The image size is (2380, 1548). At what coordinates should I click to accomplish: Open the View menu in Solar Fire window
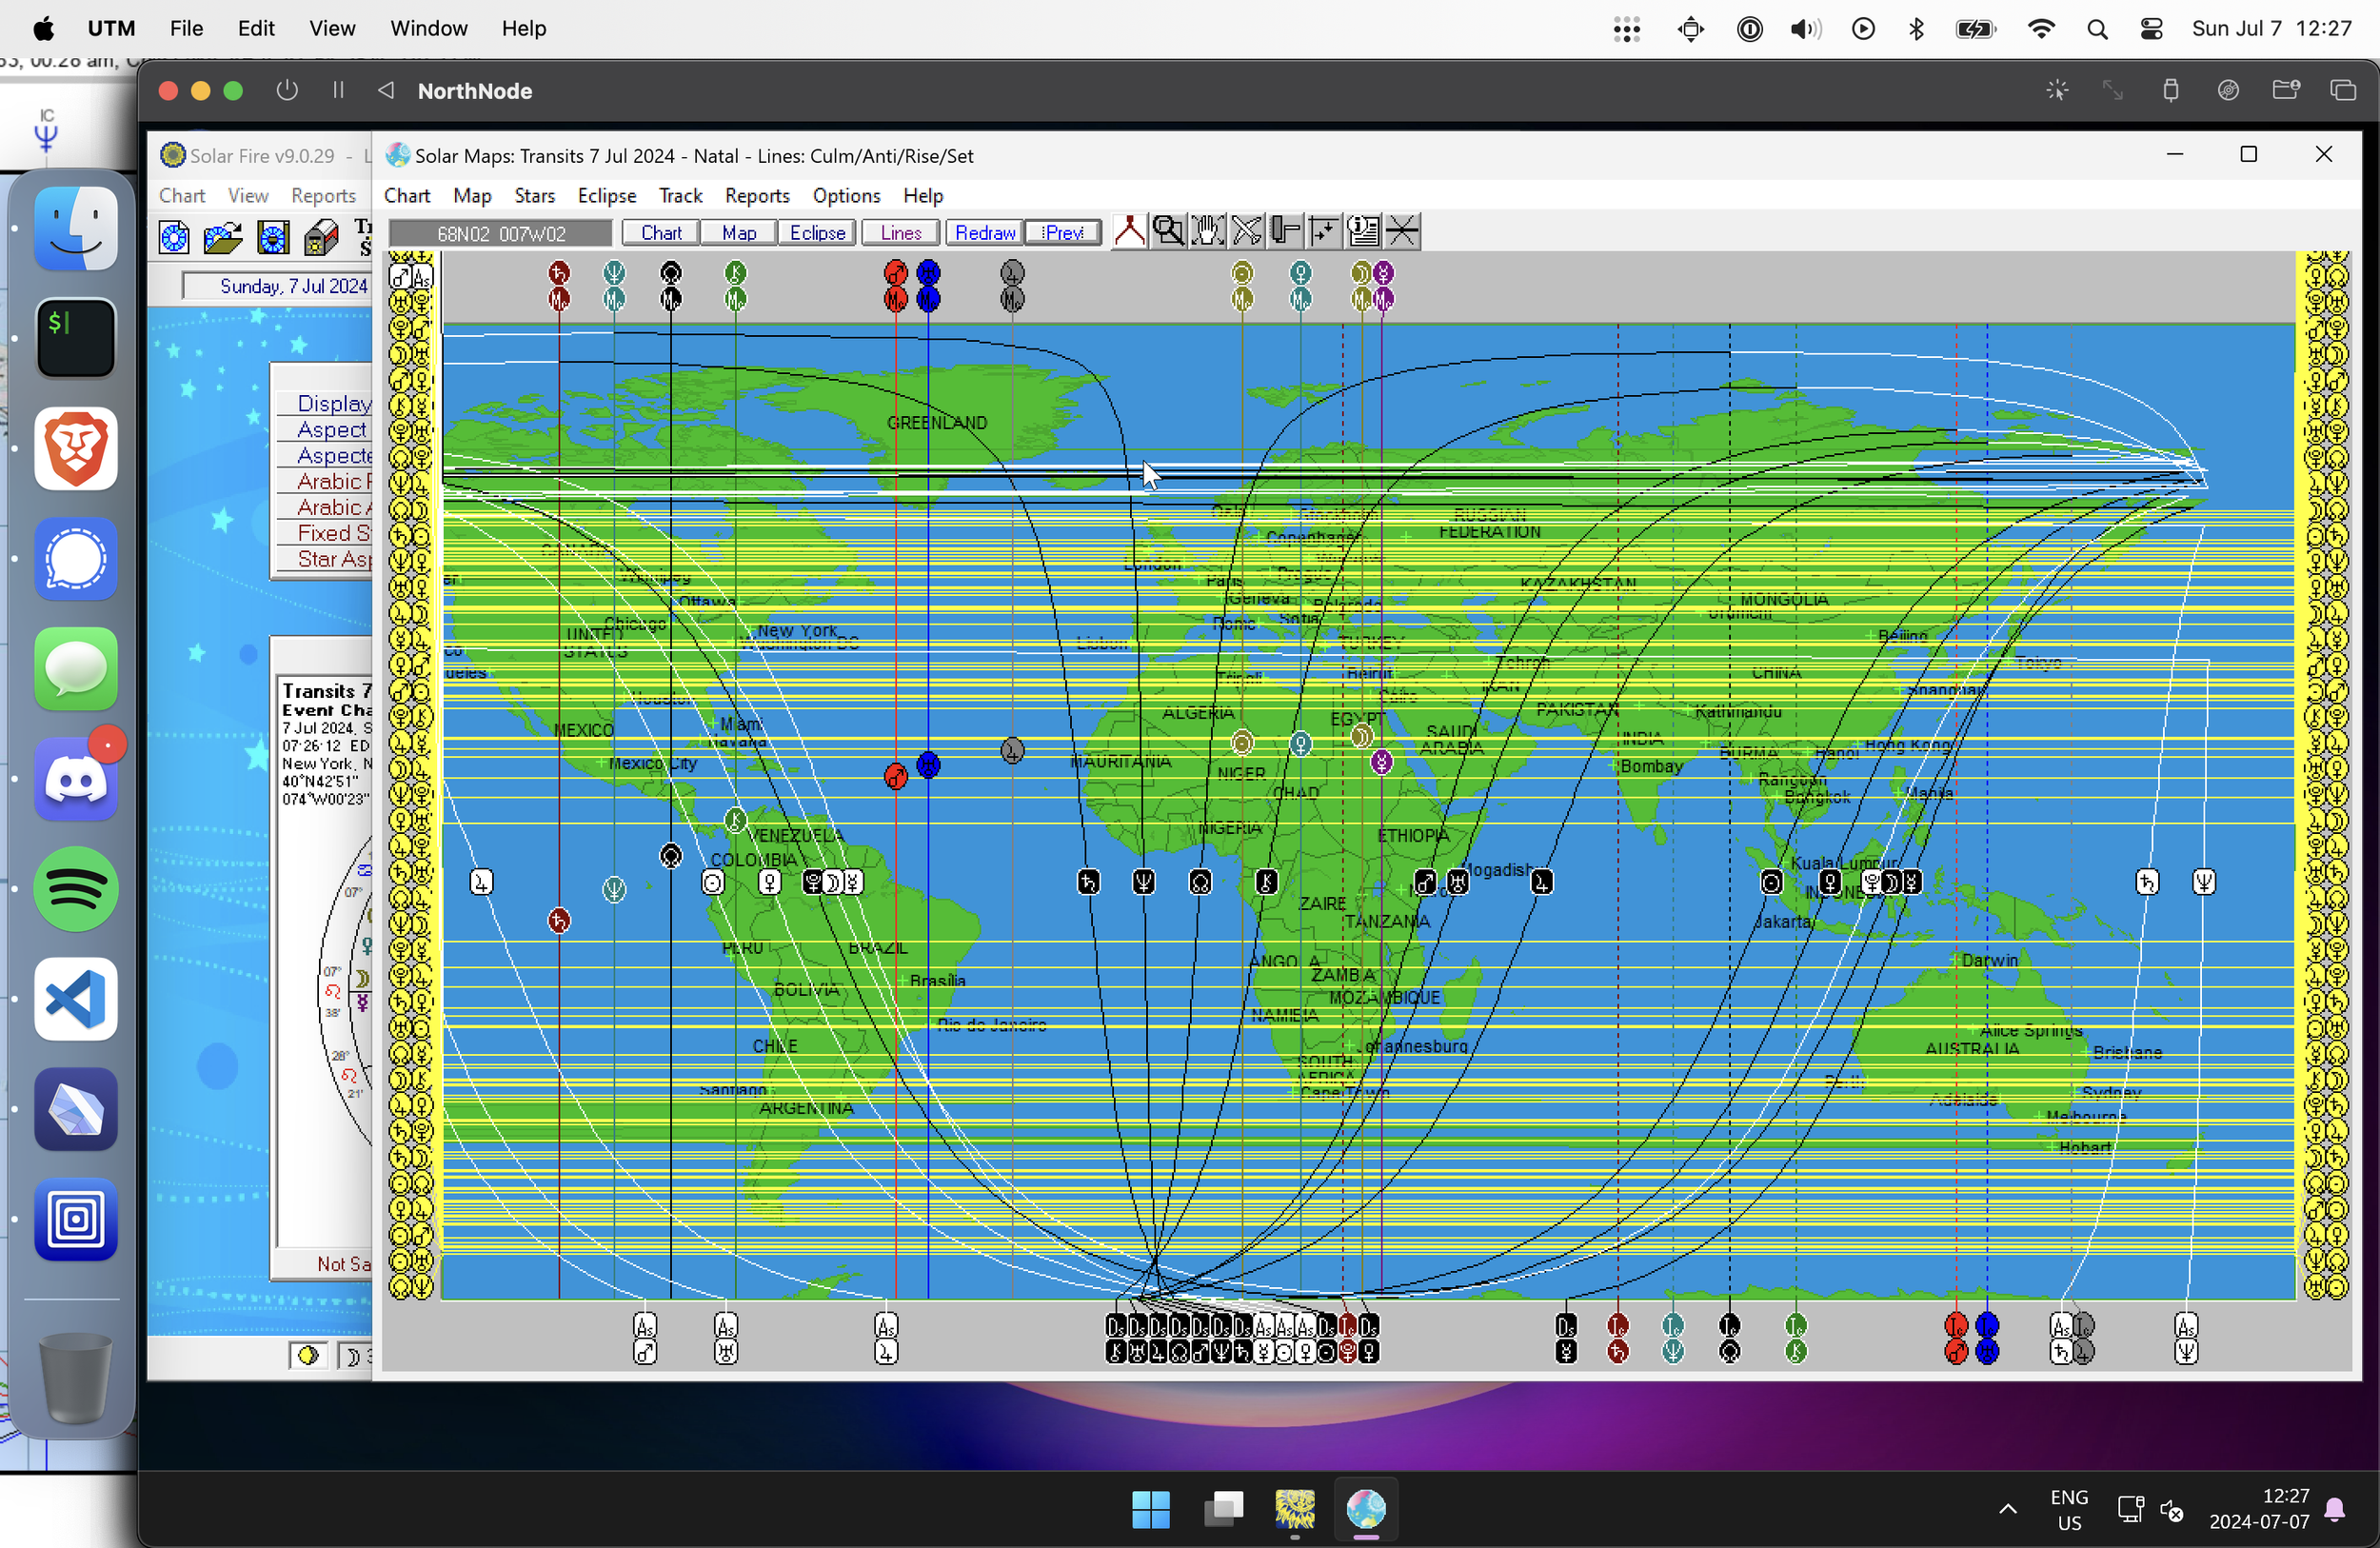point(247,195)
